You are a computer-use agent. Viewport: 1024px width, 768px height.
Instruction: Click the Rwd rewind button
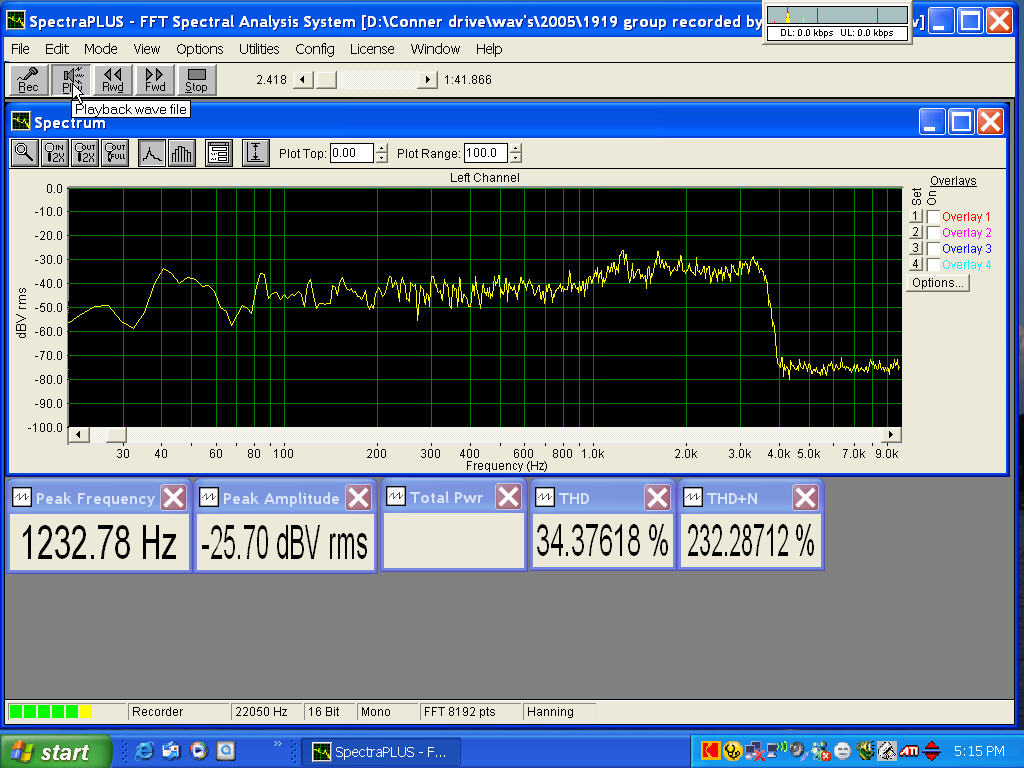pyautogui.click(x=112, y=80)
